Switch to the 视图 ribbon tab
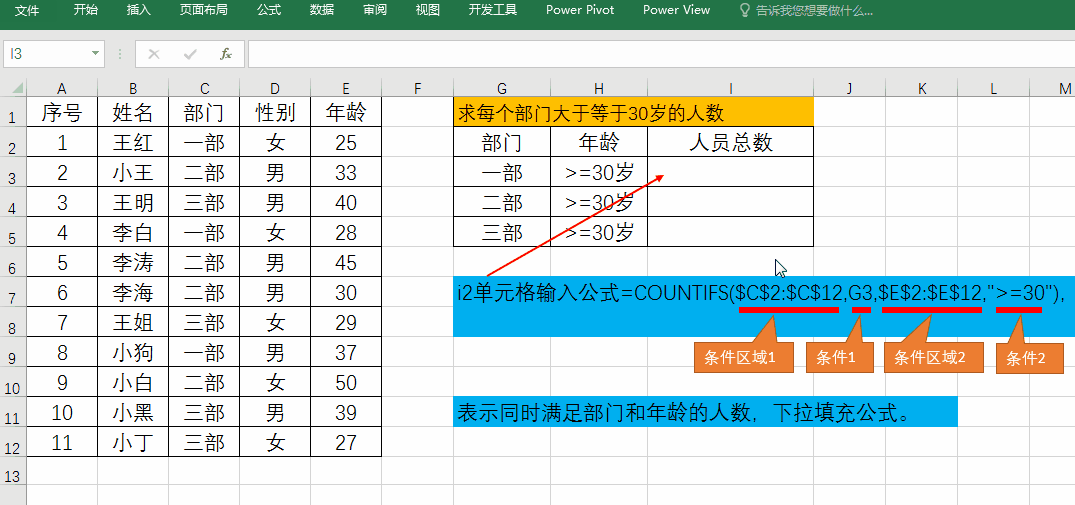 click(428, 10)
